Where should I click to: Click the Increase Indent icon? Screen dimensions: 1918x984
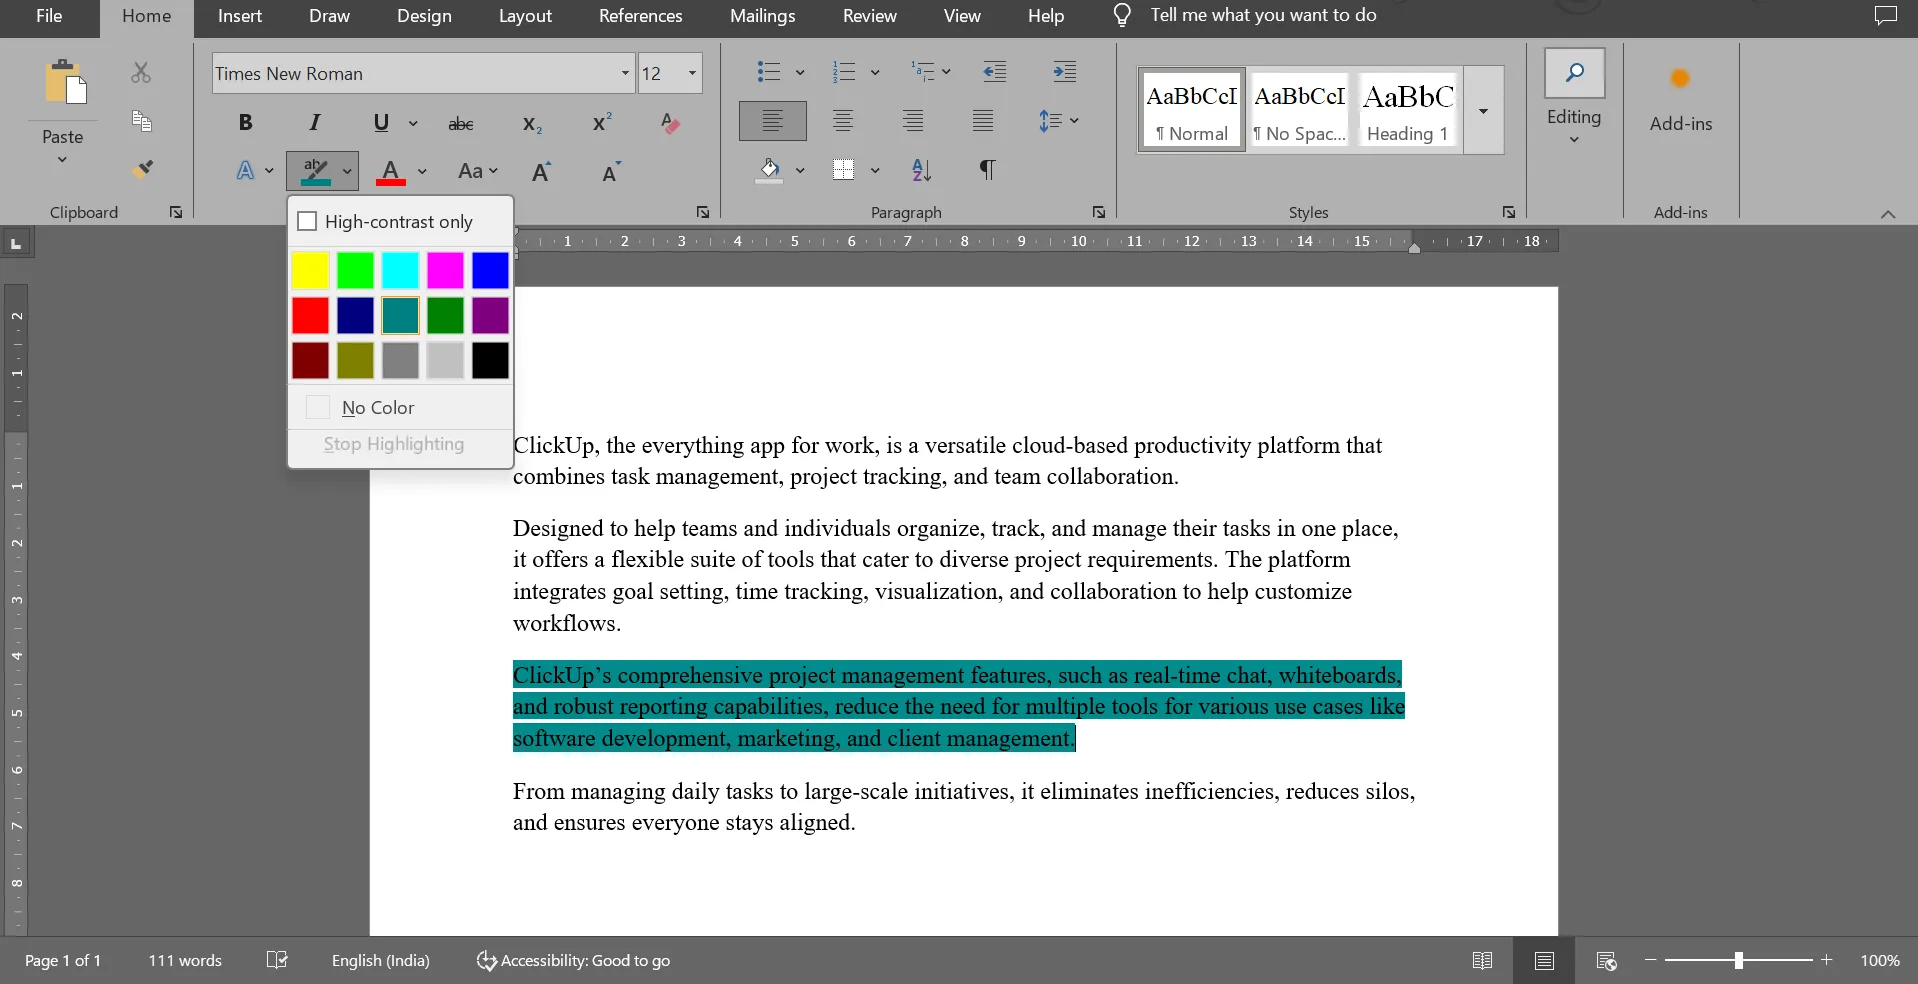[1065, 71]
